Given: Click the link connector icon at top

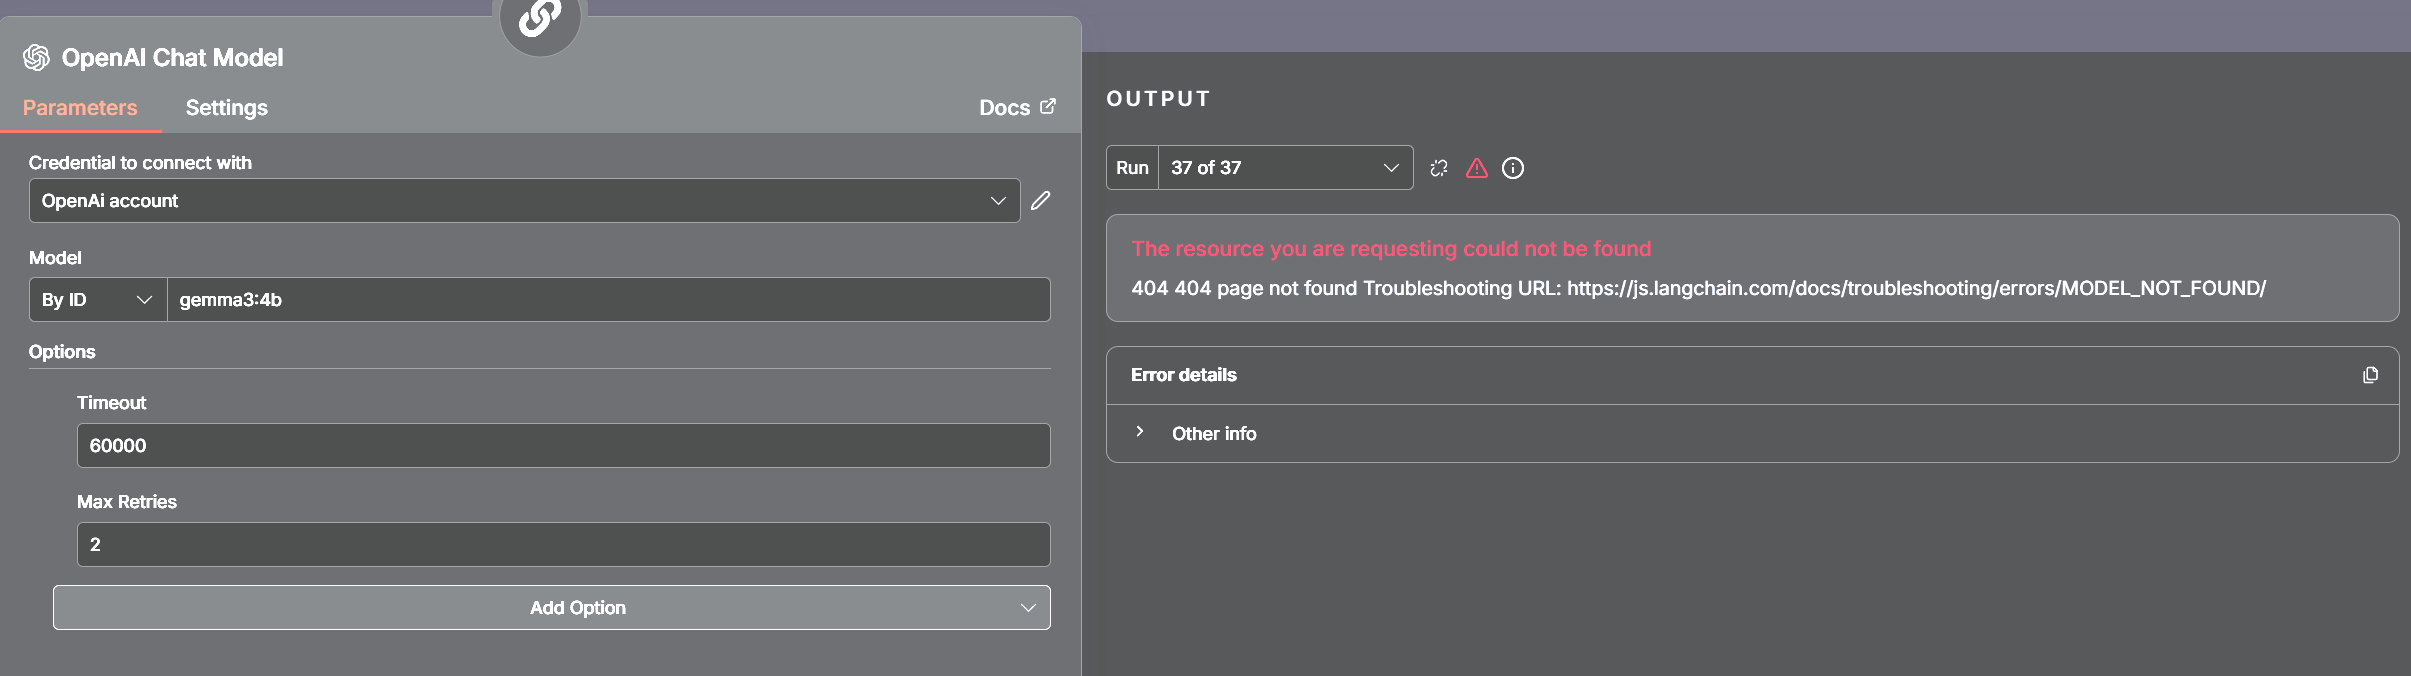Looking at the screenshot, I should point(540,18).
